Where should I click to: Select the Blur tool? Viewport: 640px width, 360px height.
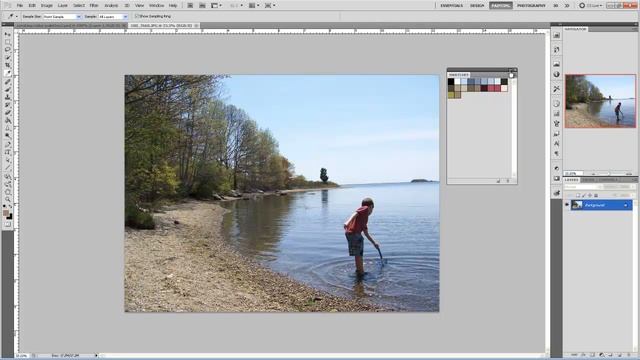(x=8, y=129)
